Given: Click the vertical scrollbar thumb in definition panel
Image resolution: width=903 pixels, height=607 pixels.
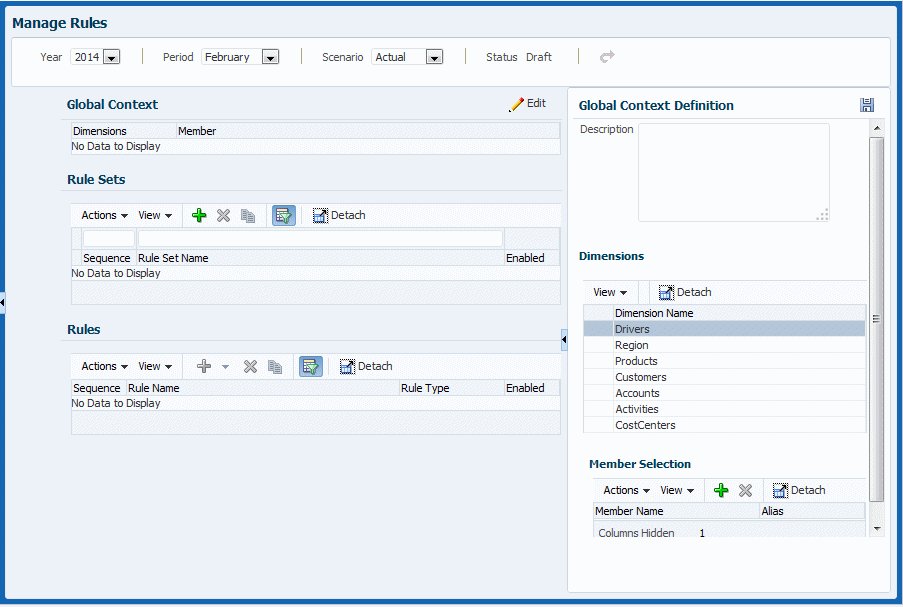Looking at the screenshot, I should click(x=877, y=319).
